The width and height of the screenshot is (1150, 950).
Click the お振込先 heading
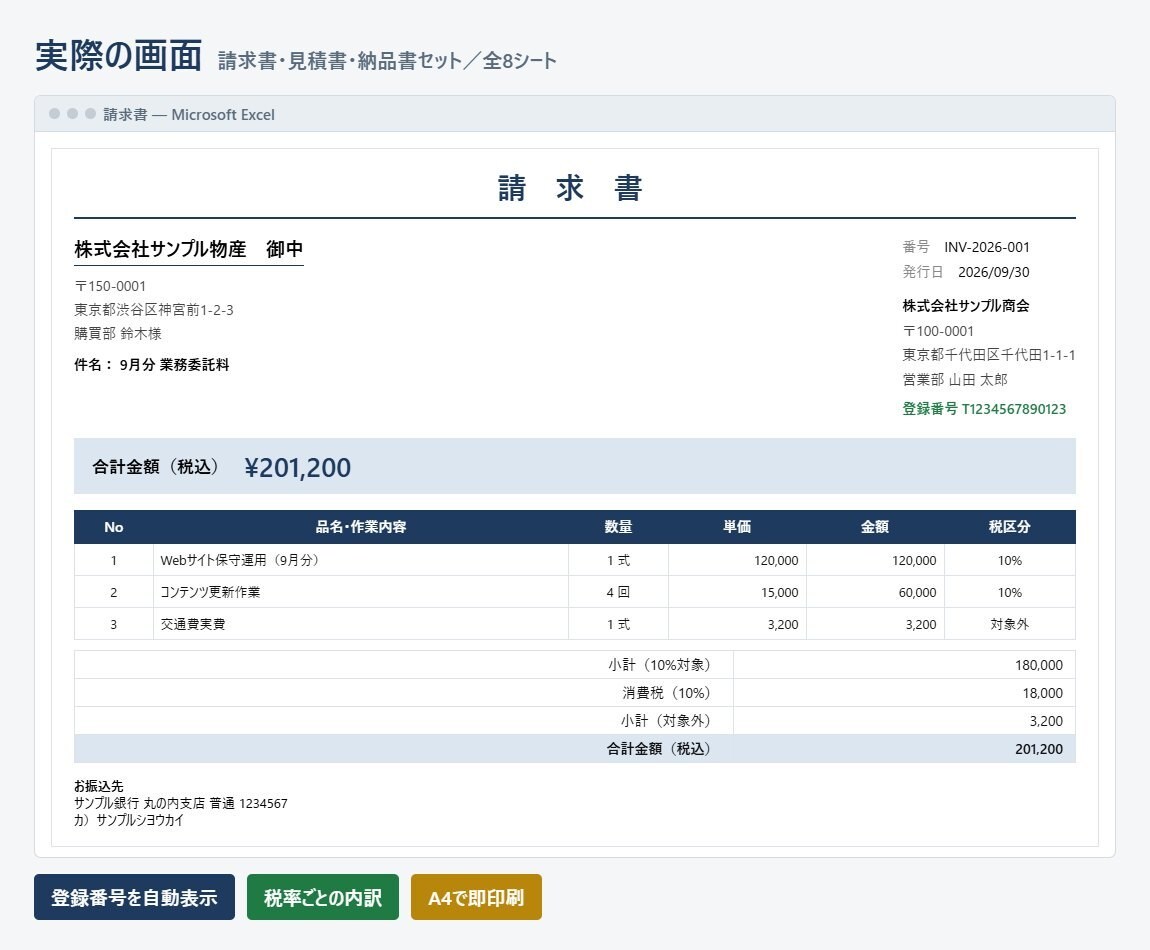99,786
